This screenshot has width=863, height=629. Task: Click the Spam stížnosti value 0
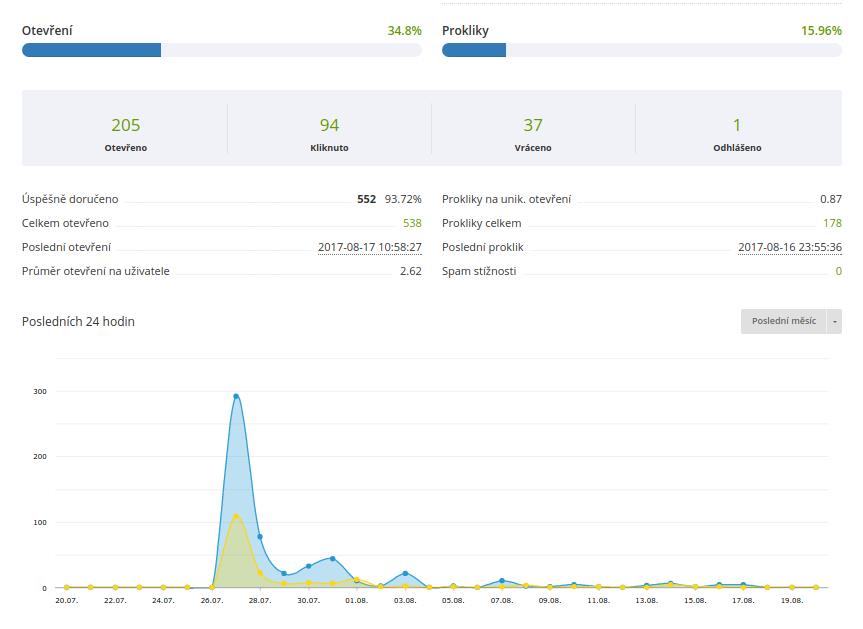coord(838,271)
